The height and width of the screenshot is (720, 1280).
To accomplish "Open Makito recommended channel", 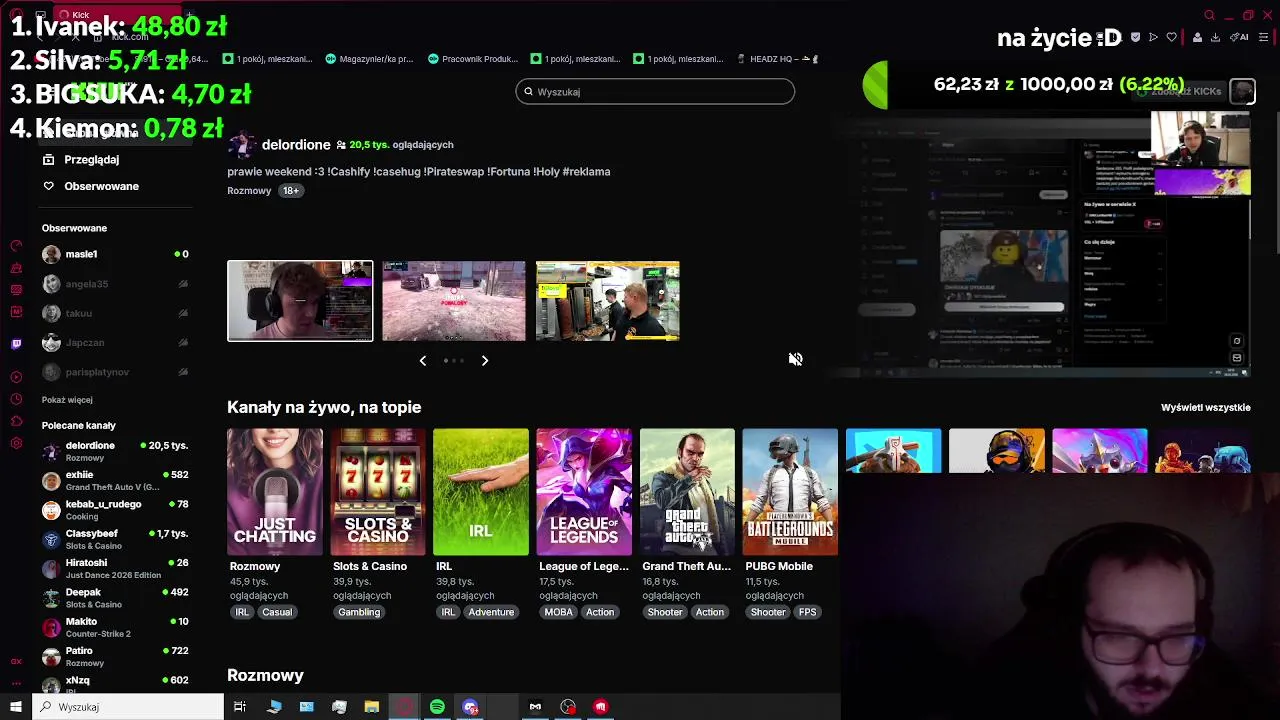I will coord(115,627).
